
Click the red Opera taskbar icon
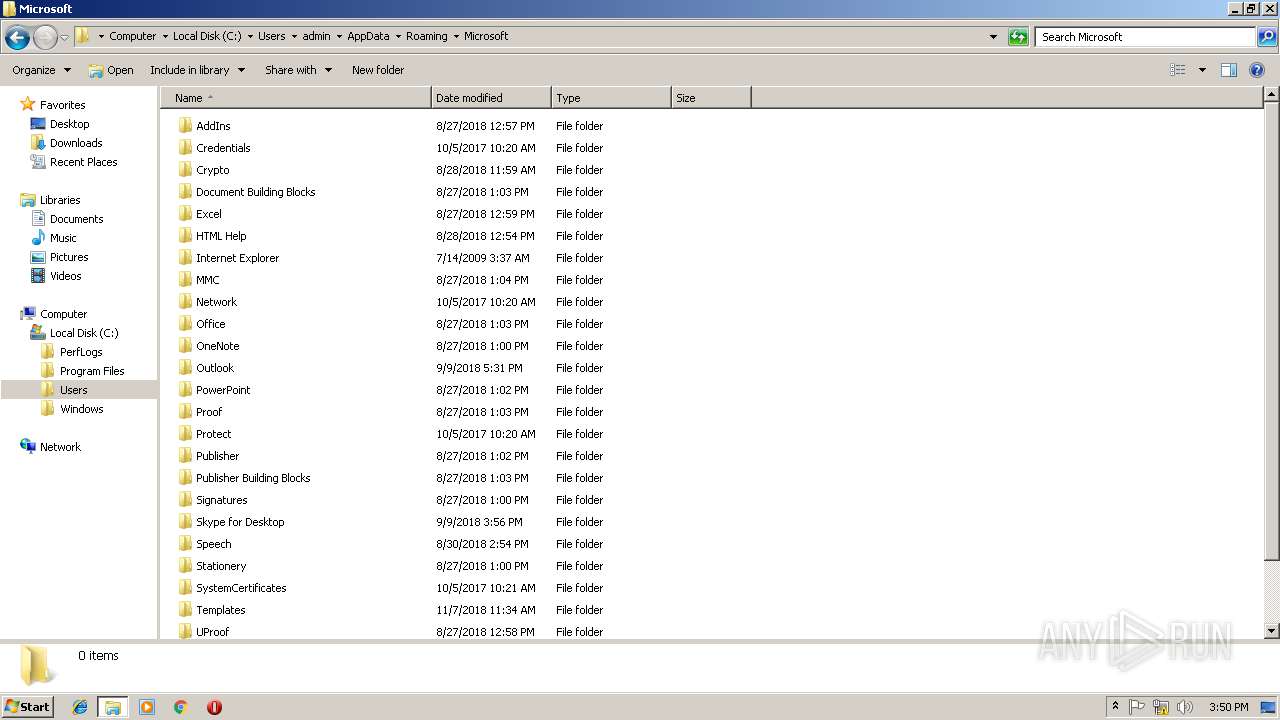(214, 707)
